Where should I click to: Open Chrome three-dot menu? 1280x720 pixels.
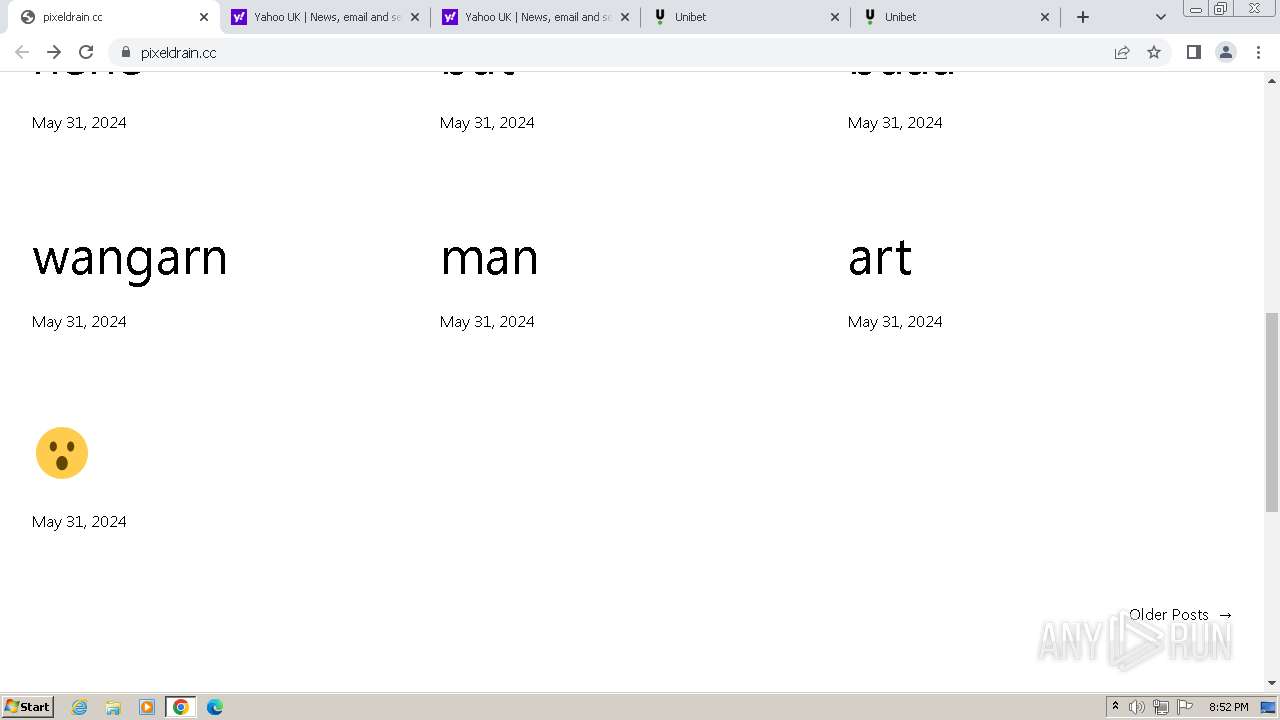(x=1258, y=52)
